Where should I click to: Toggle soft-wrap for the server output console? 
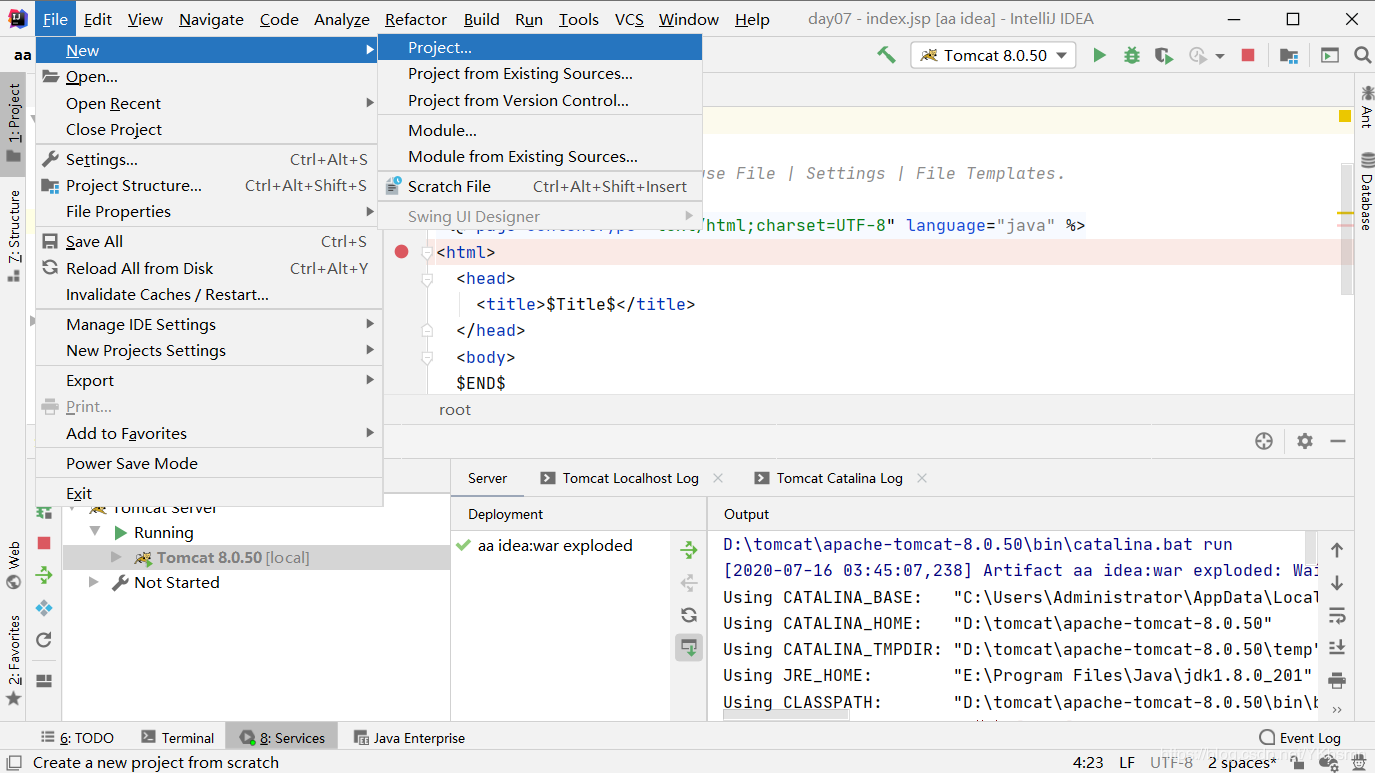point(1337,615)
